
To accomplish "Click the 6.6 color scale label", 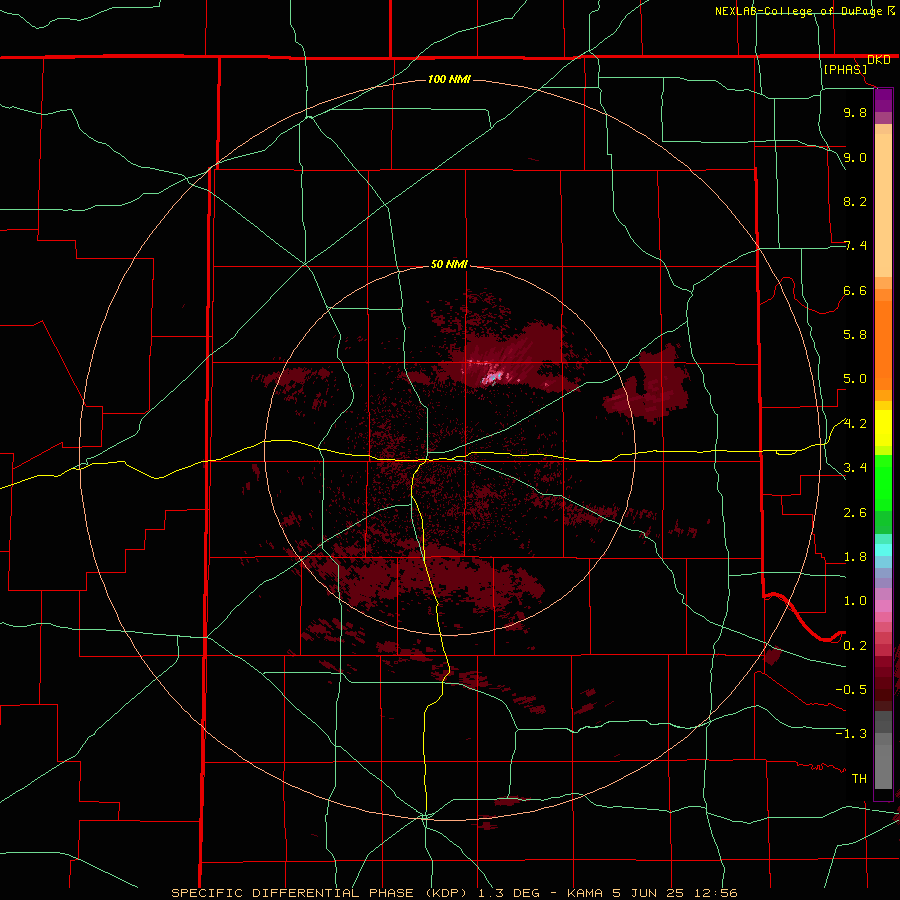I will [855, 290].
